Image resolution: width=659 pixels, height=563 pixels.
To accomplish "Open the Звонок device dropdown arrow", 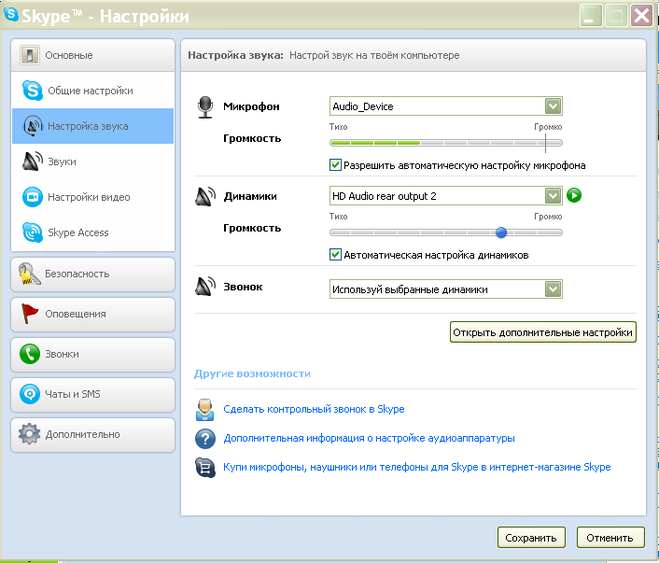I will pos(553,289).
